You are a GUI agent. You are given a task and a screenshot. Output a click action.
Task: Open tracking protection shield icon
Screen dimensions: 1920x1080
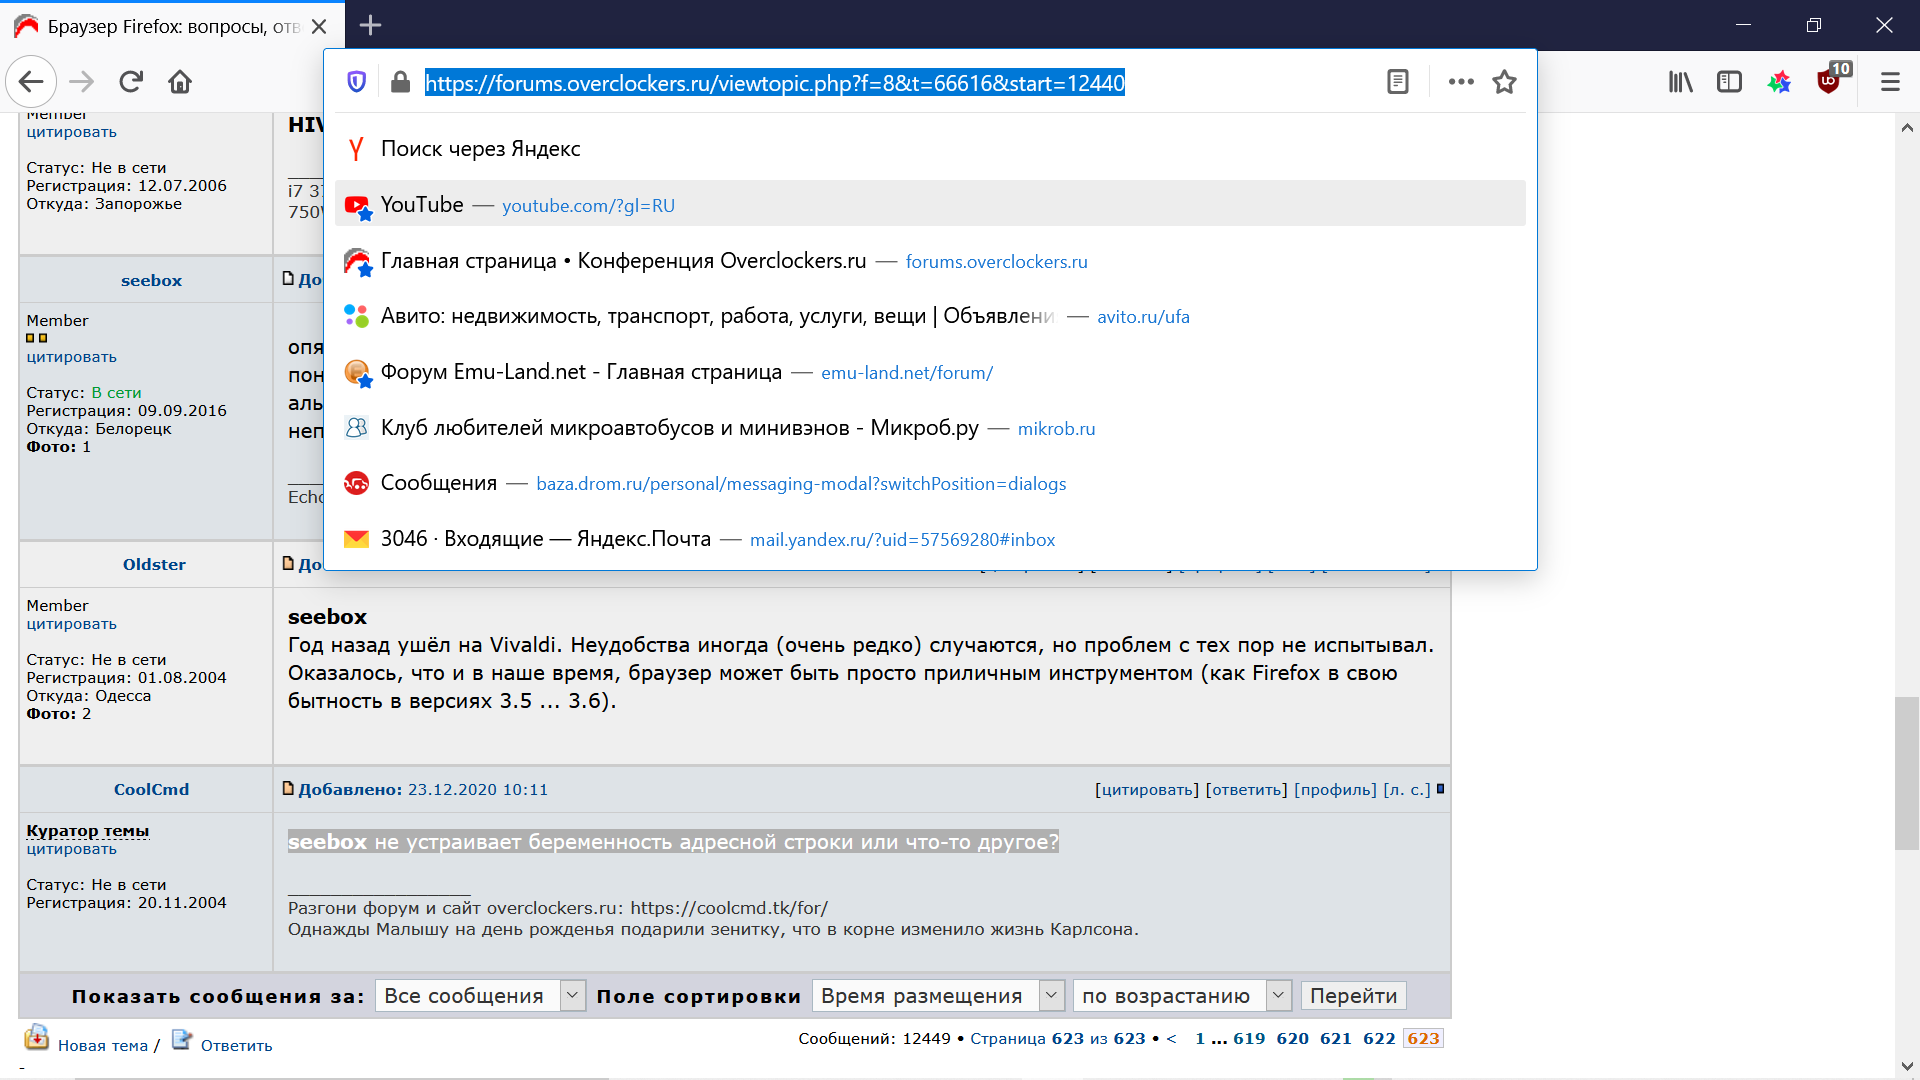pyautogui.click(x=357, y=82)
